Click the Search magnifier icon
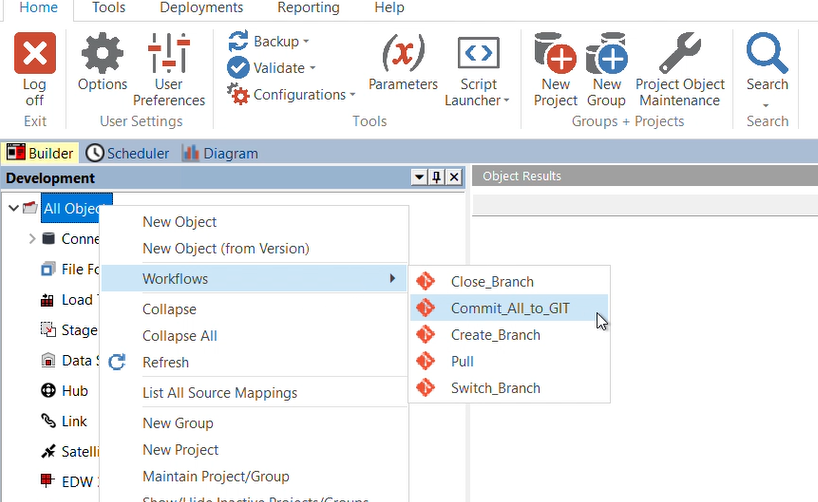This screenshot has height=502, width=818. point(767,53)
